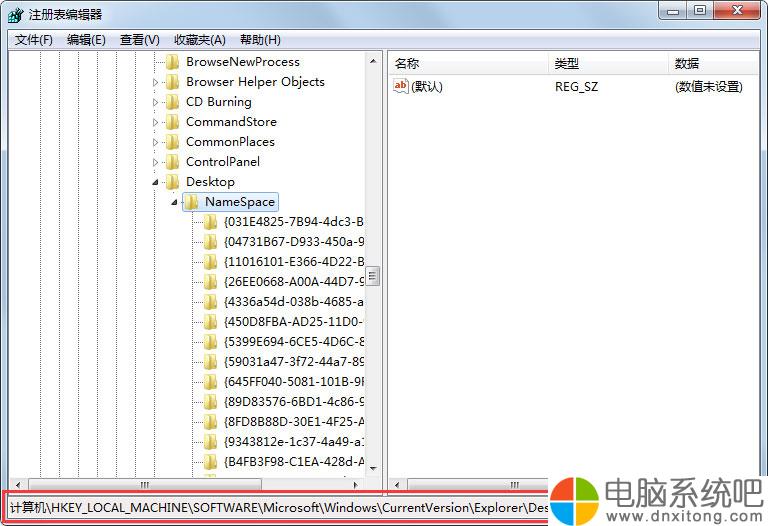
Task: Select the NameSpace key name
Action: click(240, 202)
